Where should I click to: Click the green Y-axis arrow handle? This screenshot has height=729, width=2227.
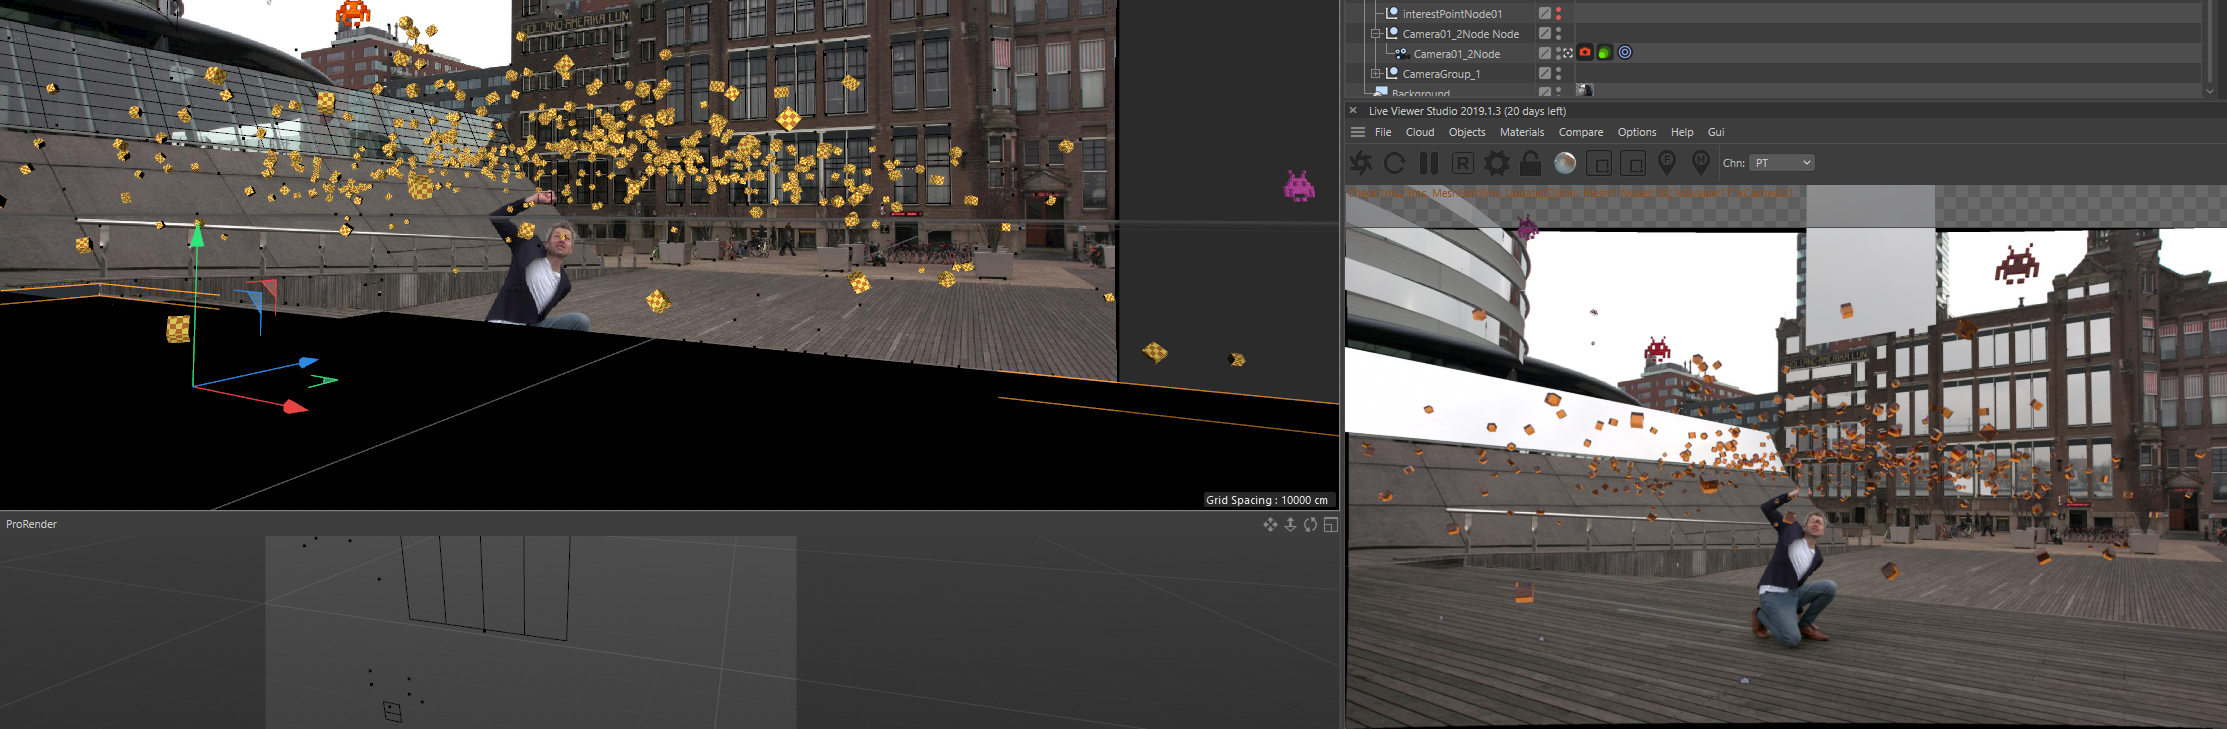click(197, 235)
